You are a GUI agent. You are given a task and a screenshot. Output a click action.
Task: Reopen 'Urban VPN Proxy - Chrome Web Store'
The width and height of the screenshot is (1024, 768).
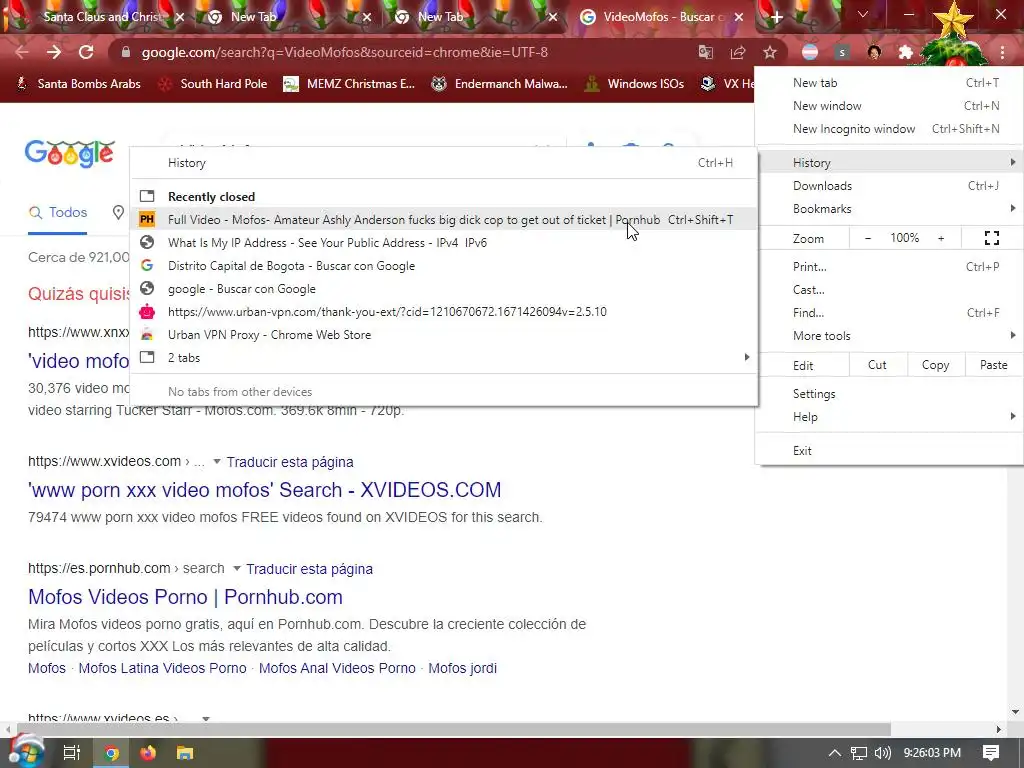444,335
